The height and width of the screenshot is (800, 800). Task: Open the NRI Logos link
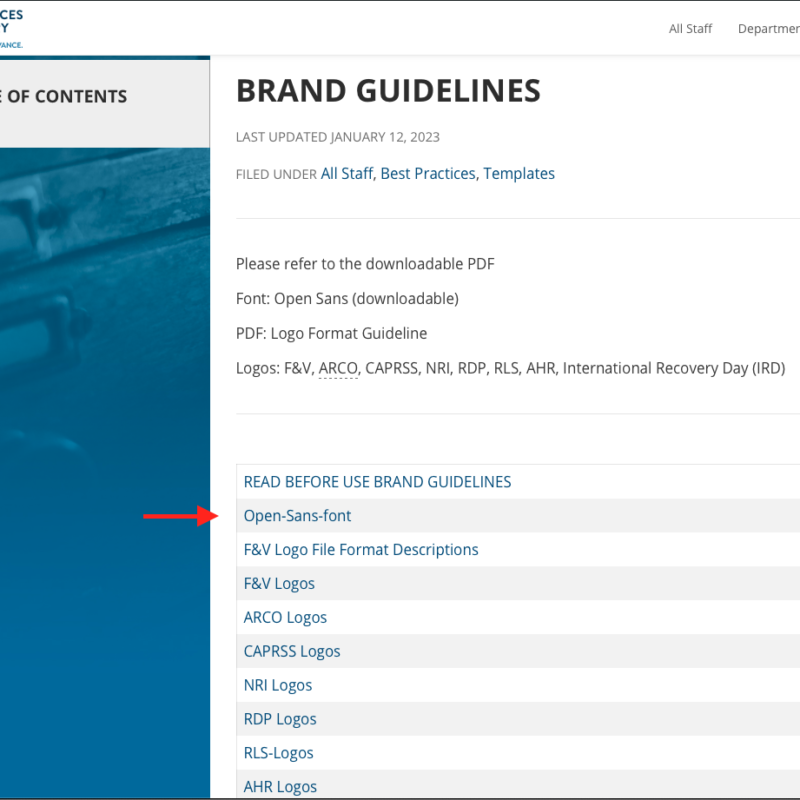tap(278, 686)
